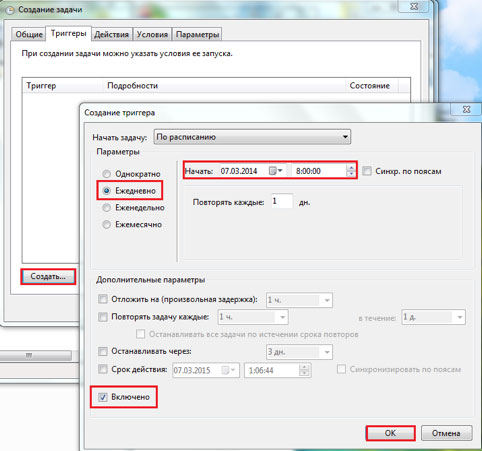Open the Отложить на delay dropdown
482x451 pixels.
click(x=299, y=300)
